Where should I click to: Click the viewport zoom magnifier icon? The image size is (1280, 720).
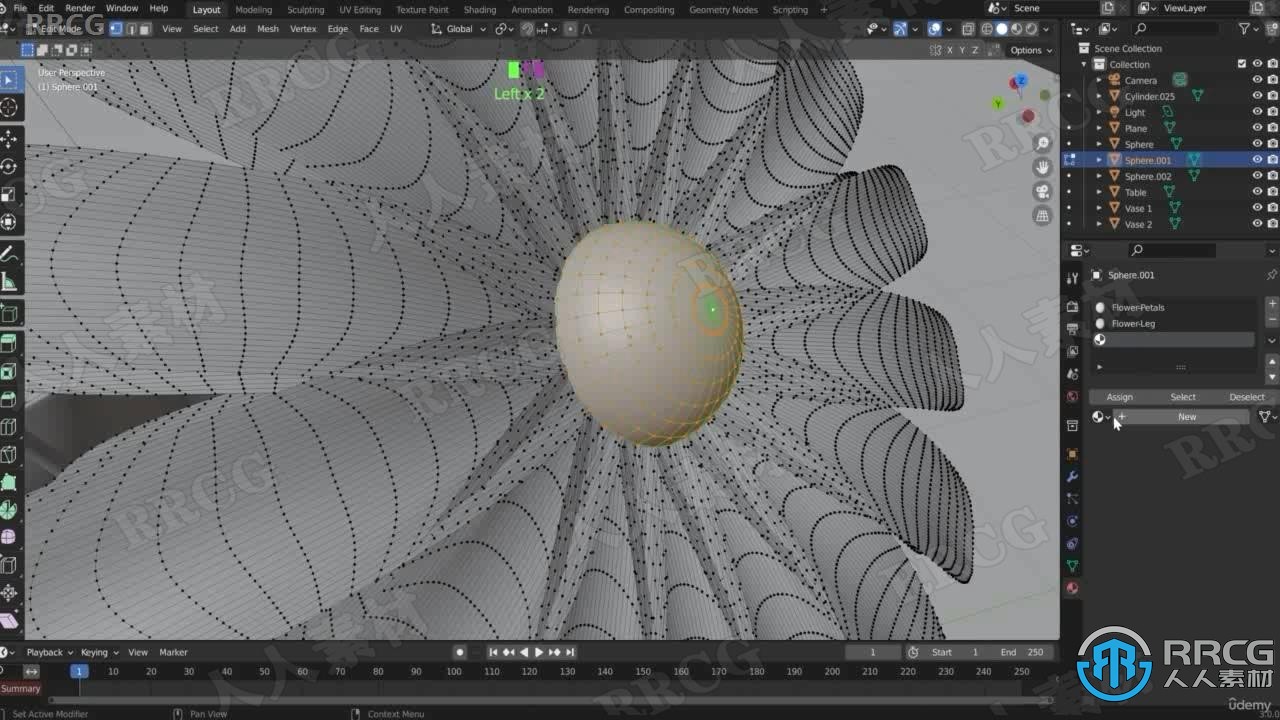tap(1043, 144)
